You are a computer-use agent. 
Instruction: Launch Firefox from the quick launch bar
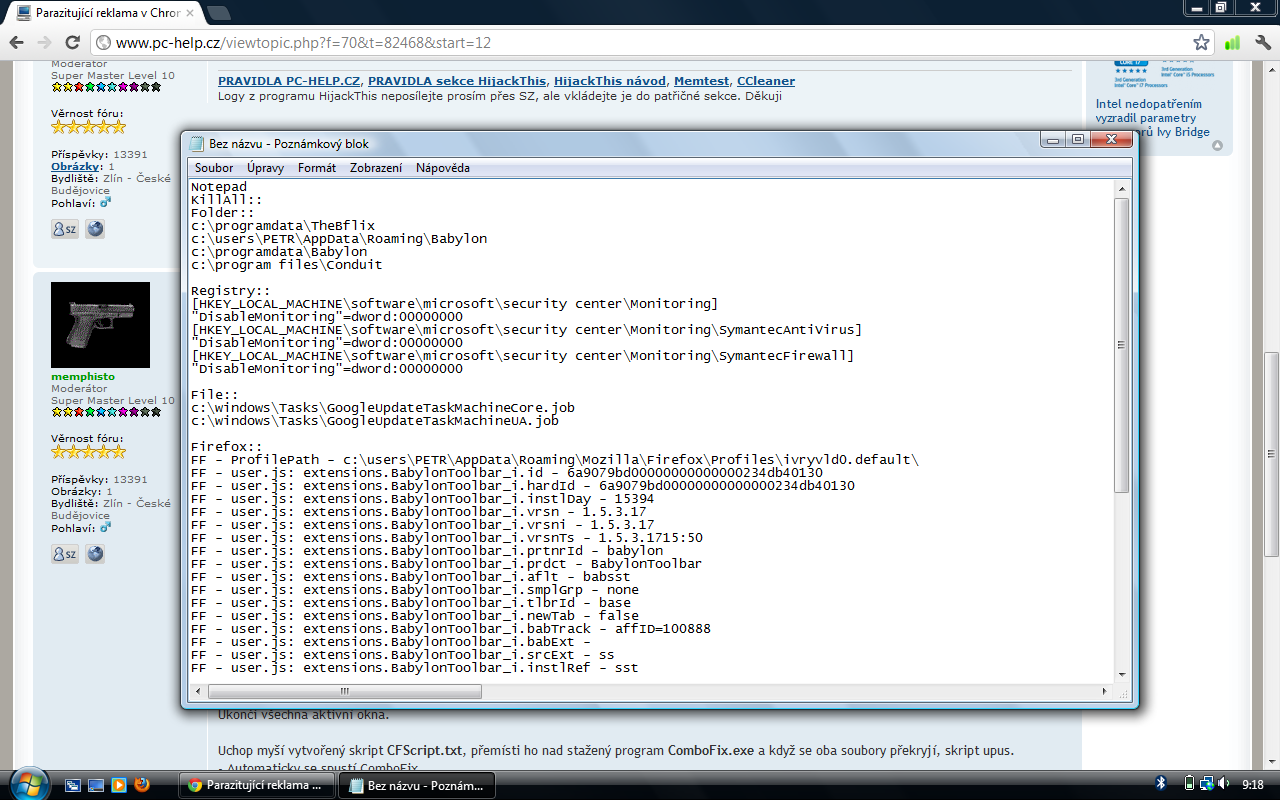coord(142,785)
